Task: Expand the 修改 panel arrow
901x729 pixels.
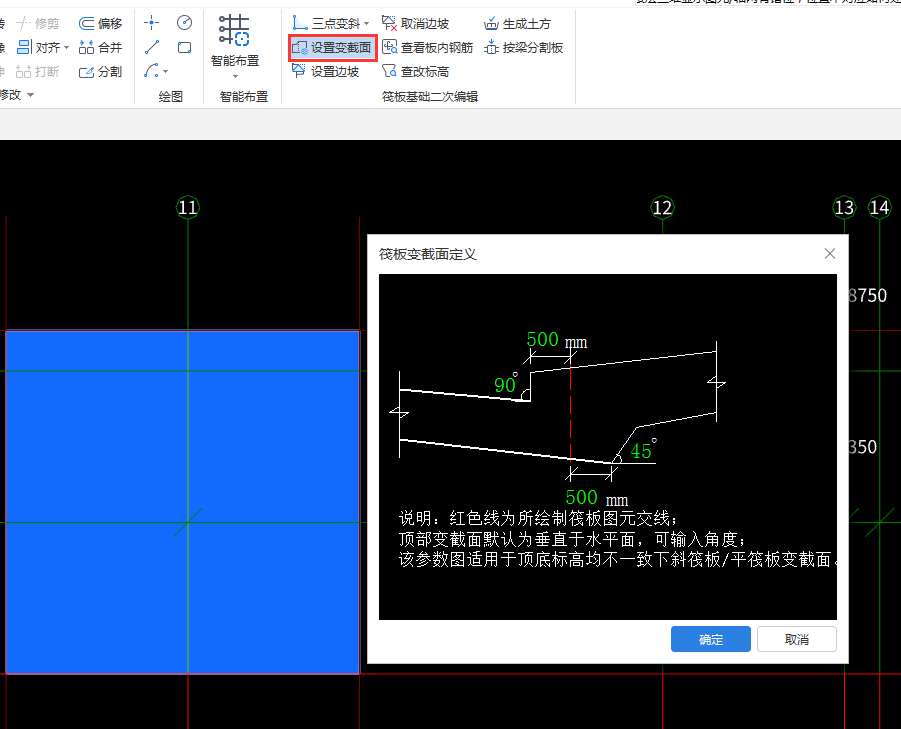Action: pos(30,95)
